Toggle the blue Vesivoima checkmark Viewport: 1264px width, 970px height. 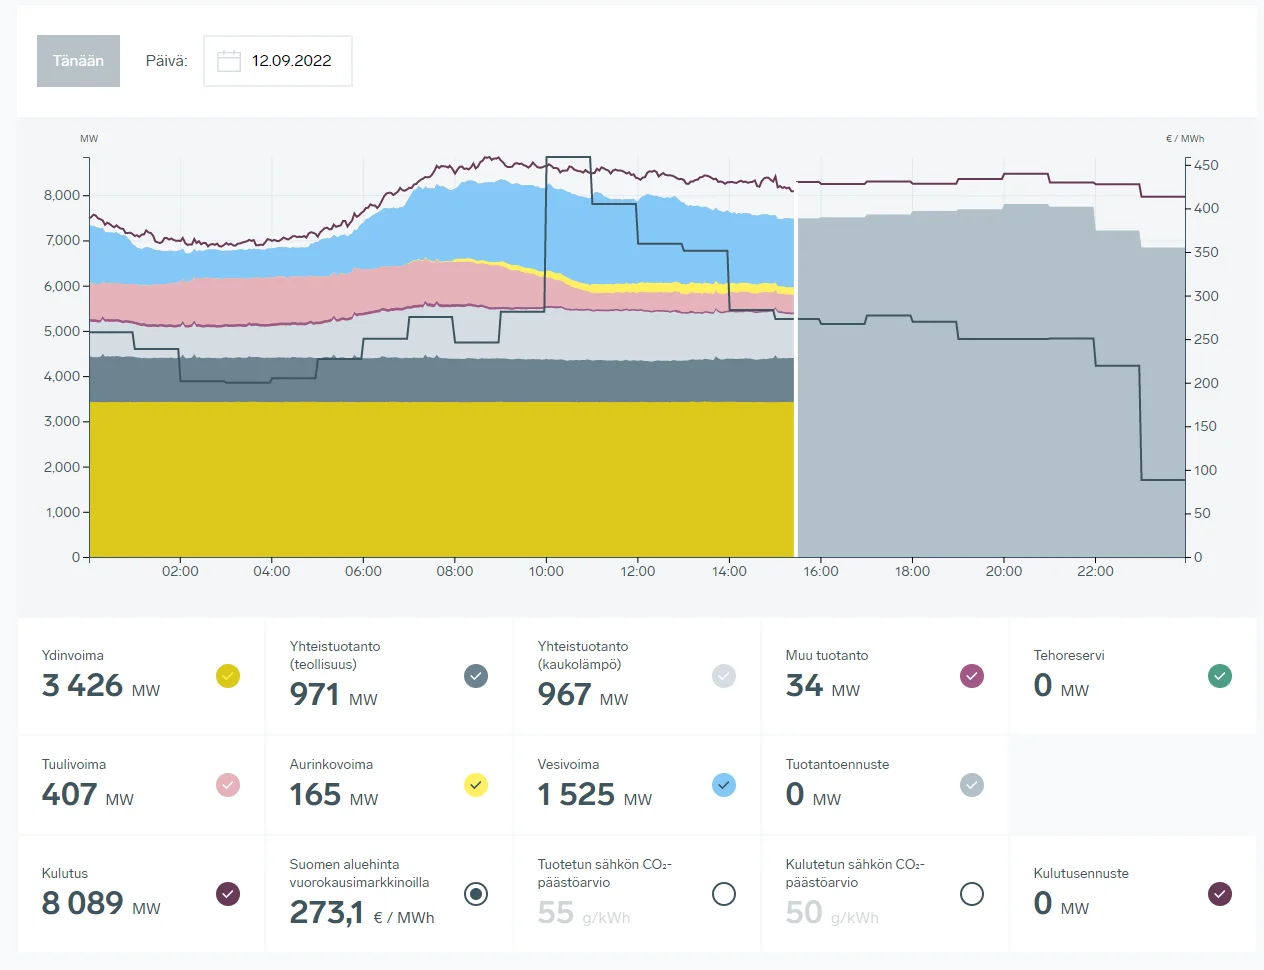[724, 785]
